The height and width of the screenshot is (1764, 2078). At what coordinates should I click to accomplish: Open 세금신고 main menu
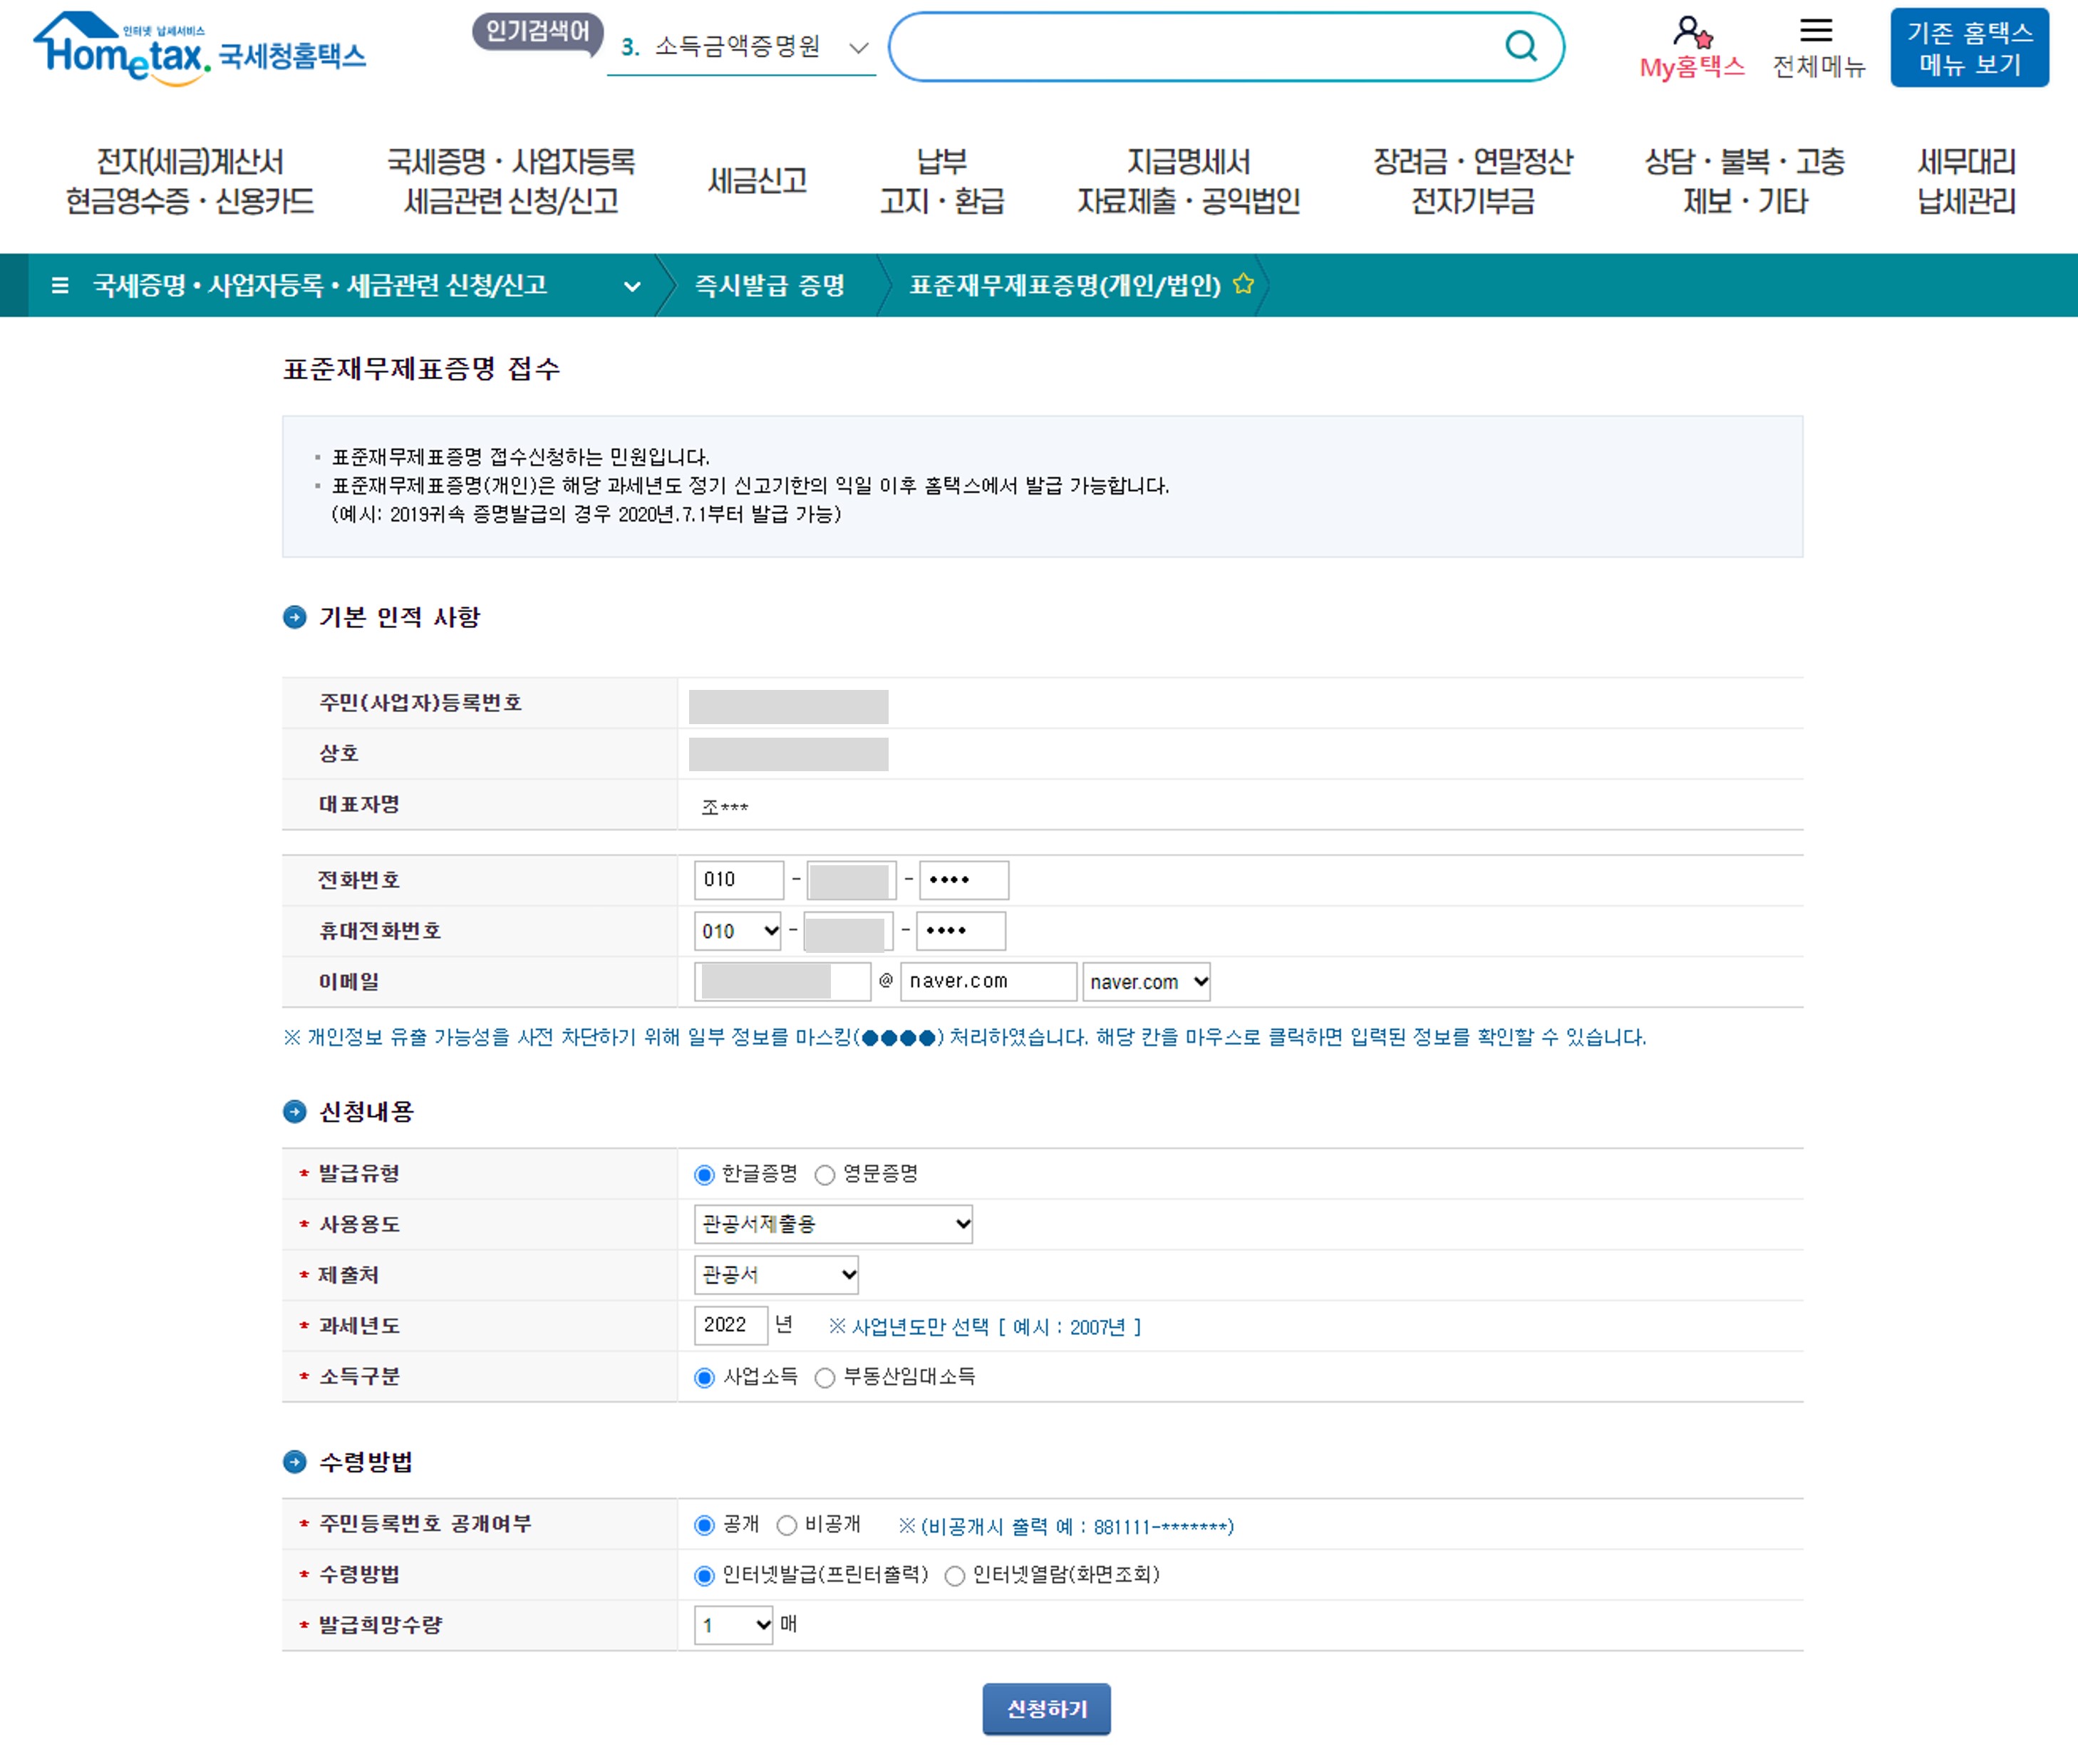point(757,181)
